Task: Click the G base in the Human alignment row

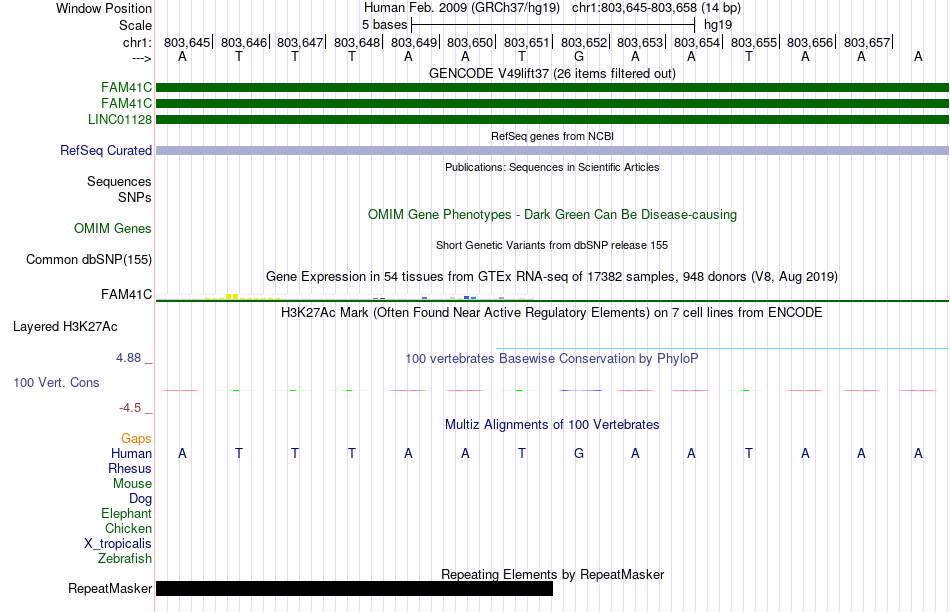Action: (579, 453)
